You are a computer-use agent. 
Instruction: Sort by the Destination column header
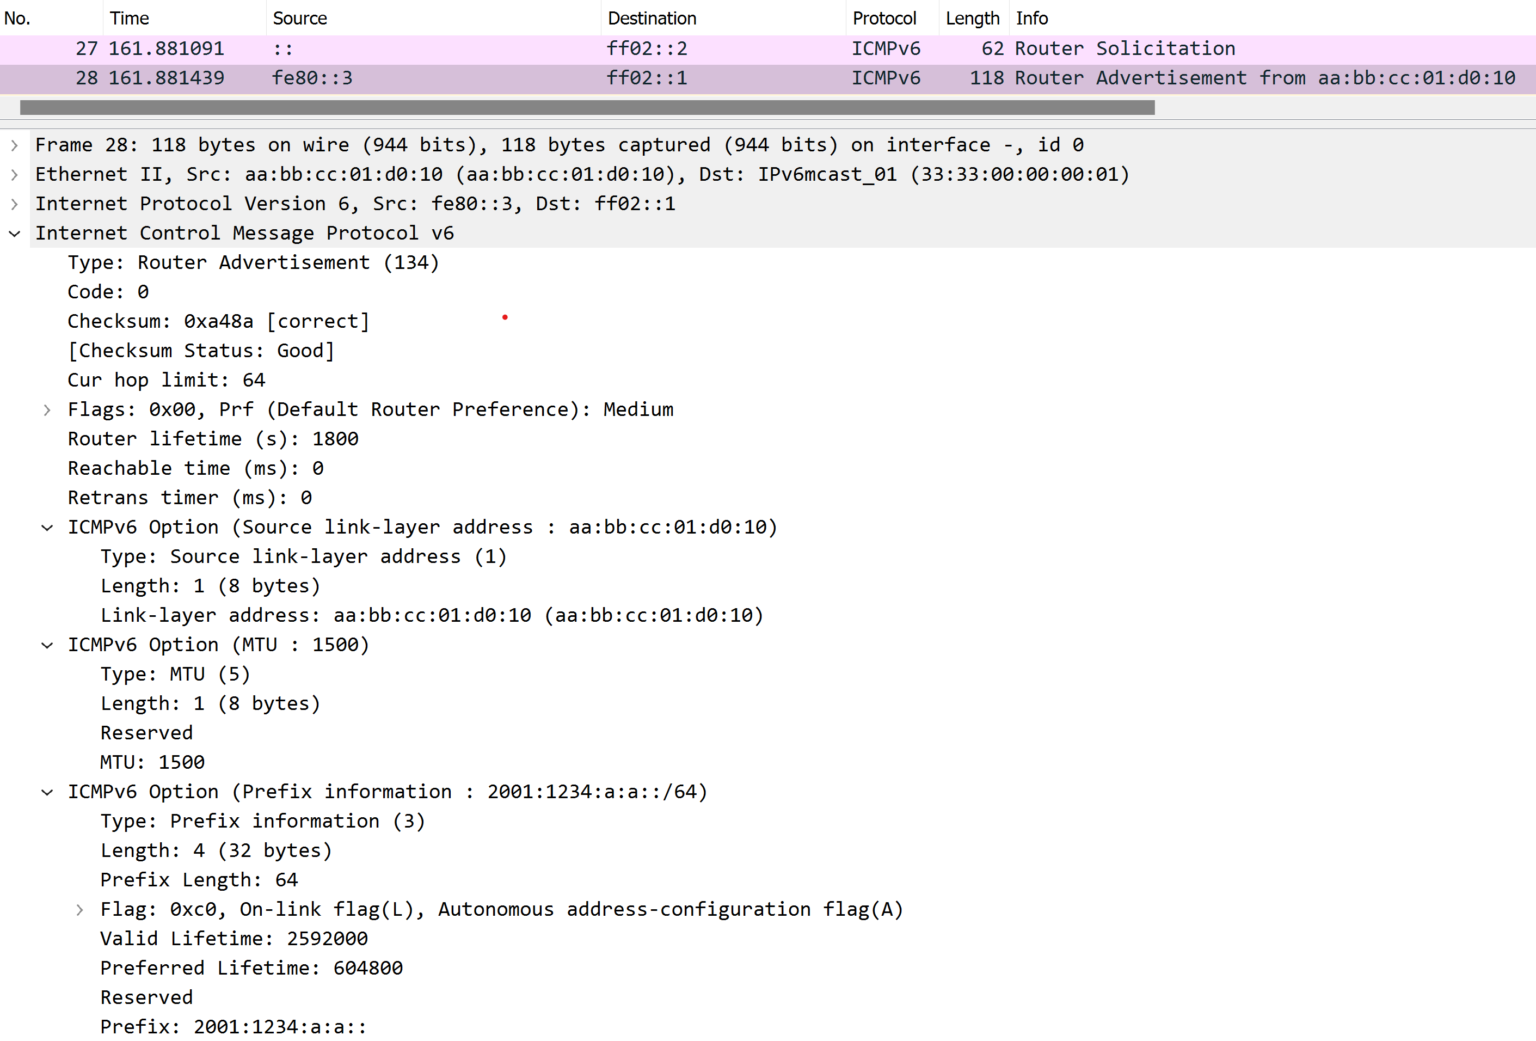point(652,18)
